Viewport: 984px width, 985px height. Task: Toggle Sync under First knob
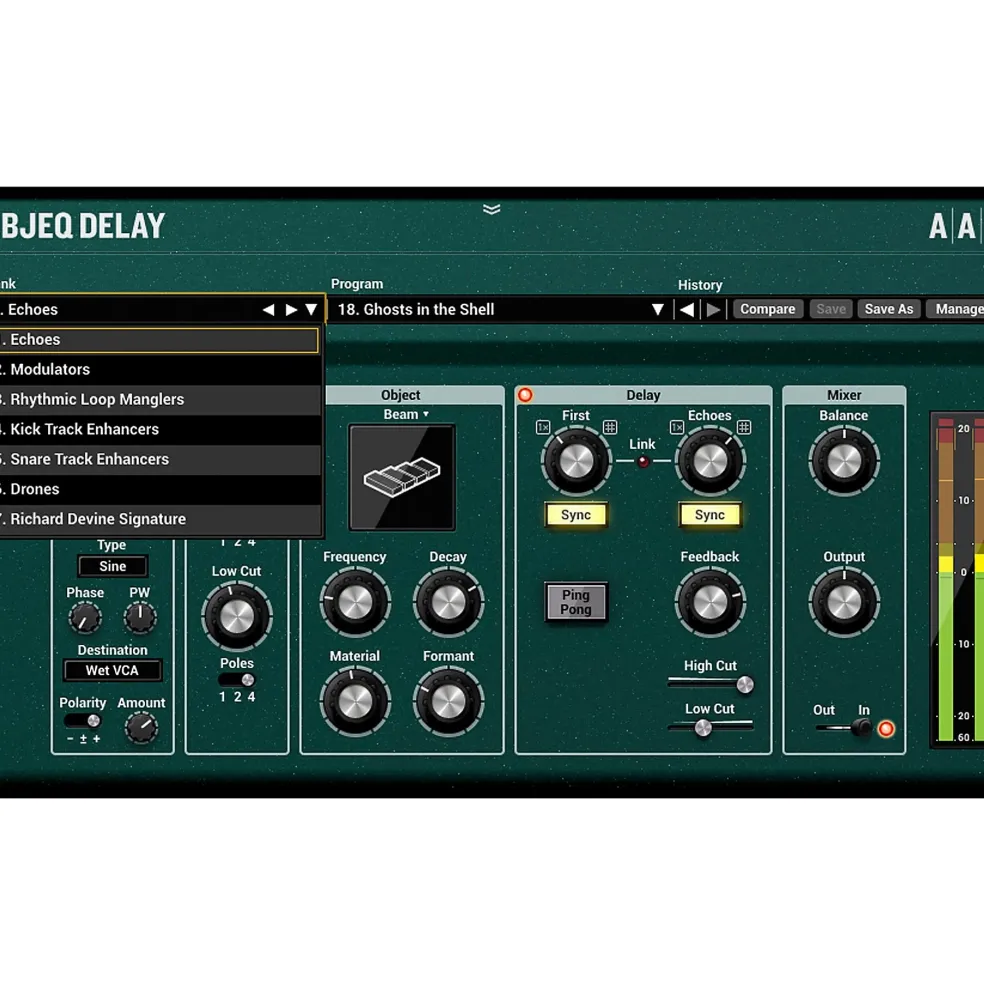click(576, 515)
